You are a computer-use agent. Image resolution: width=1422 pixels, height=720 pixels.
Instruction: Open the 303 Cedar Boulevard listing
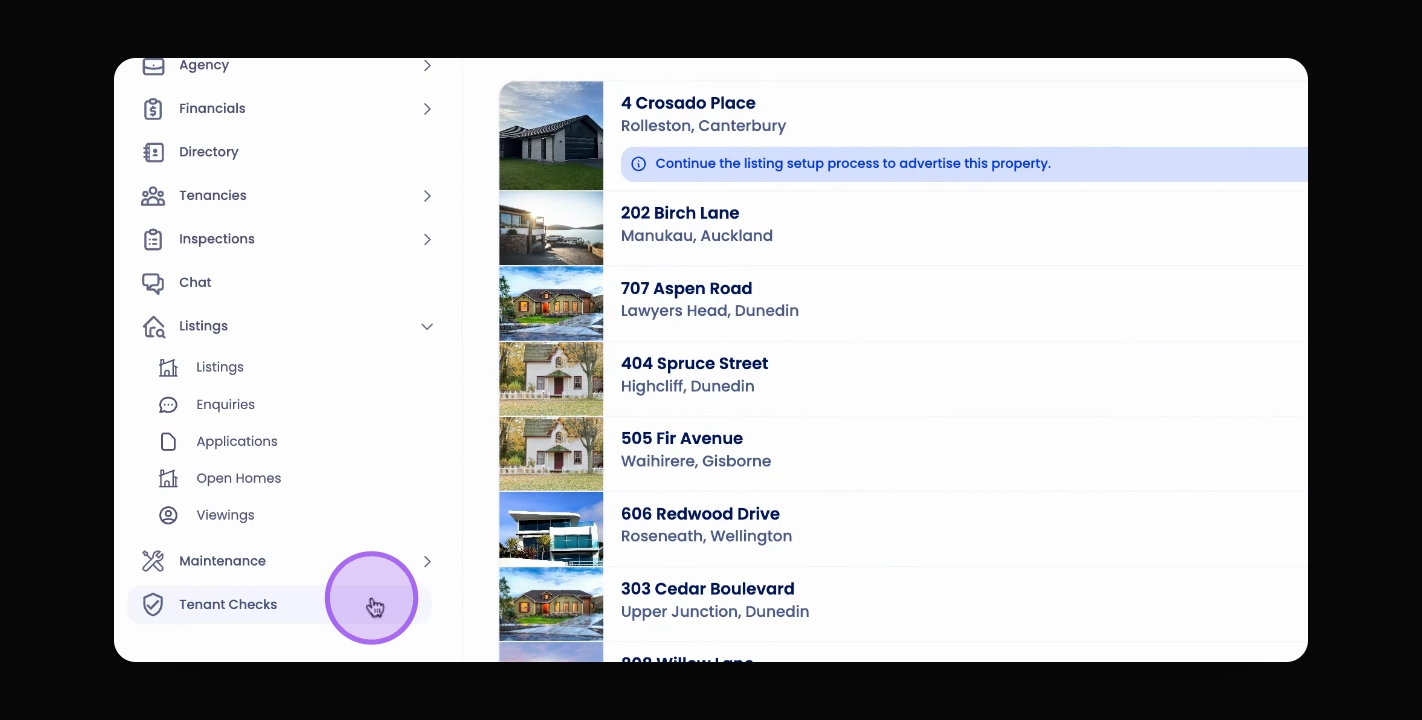click(707, 589)
